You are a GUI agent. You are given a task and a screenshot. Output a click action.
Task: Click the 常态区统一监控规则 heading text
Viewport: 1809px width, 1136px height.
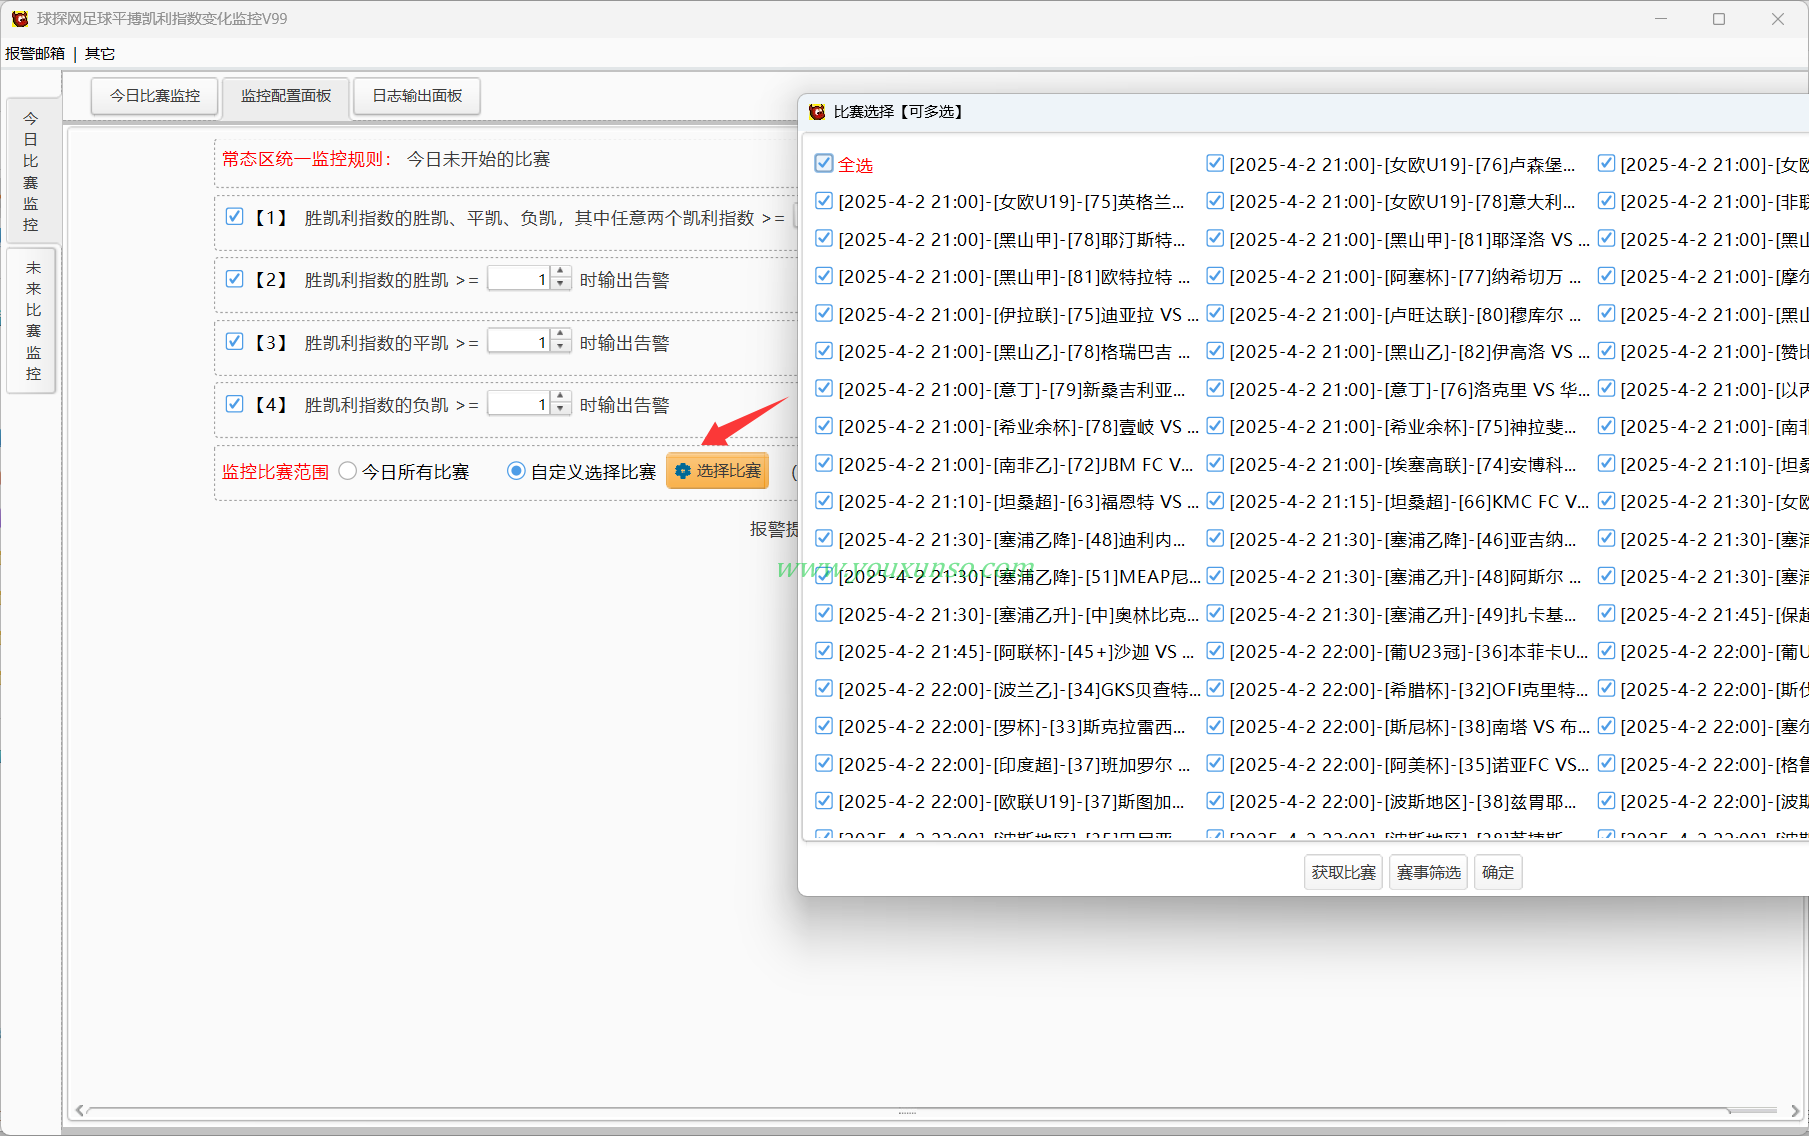click(307, 159)
